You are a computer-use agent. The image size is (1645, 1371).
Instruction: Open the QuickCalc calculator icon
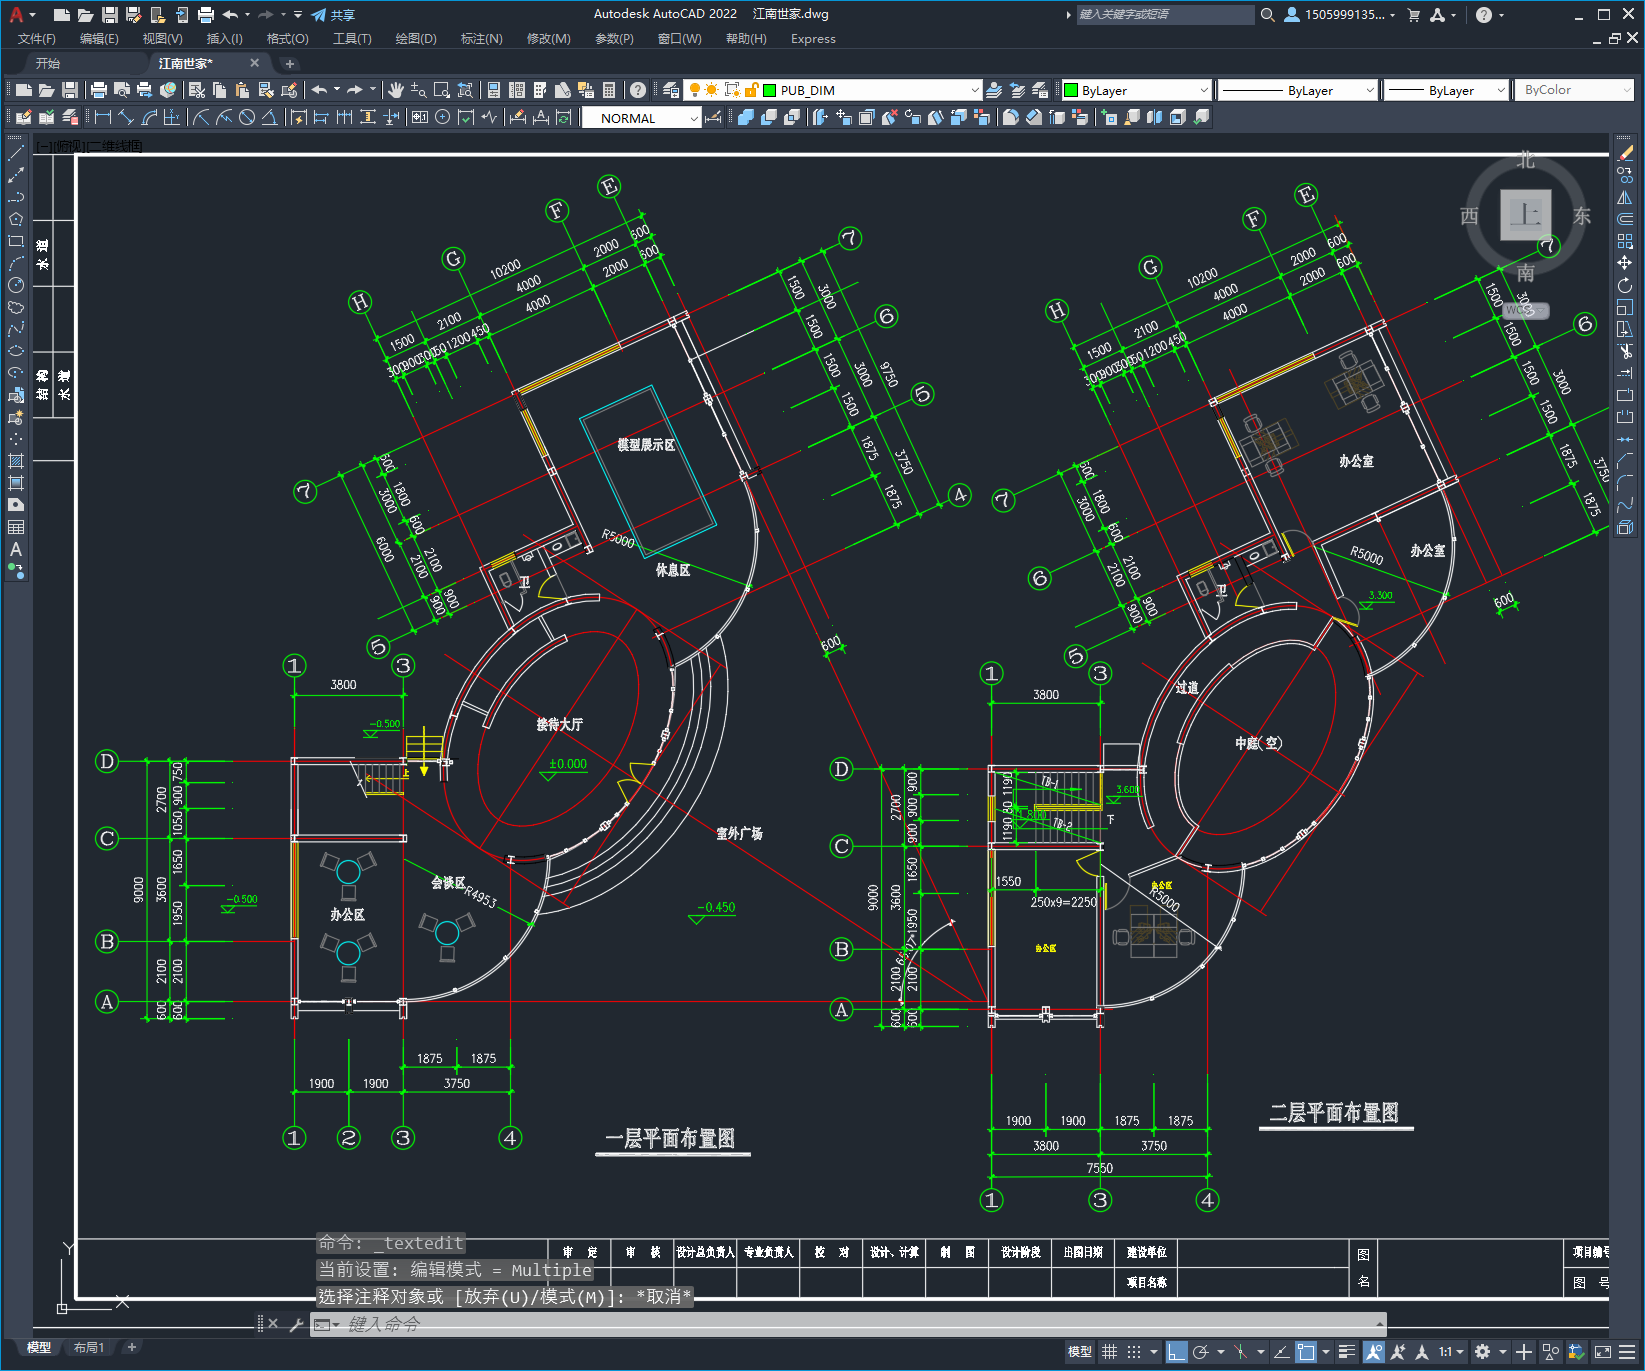[609, 90]
